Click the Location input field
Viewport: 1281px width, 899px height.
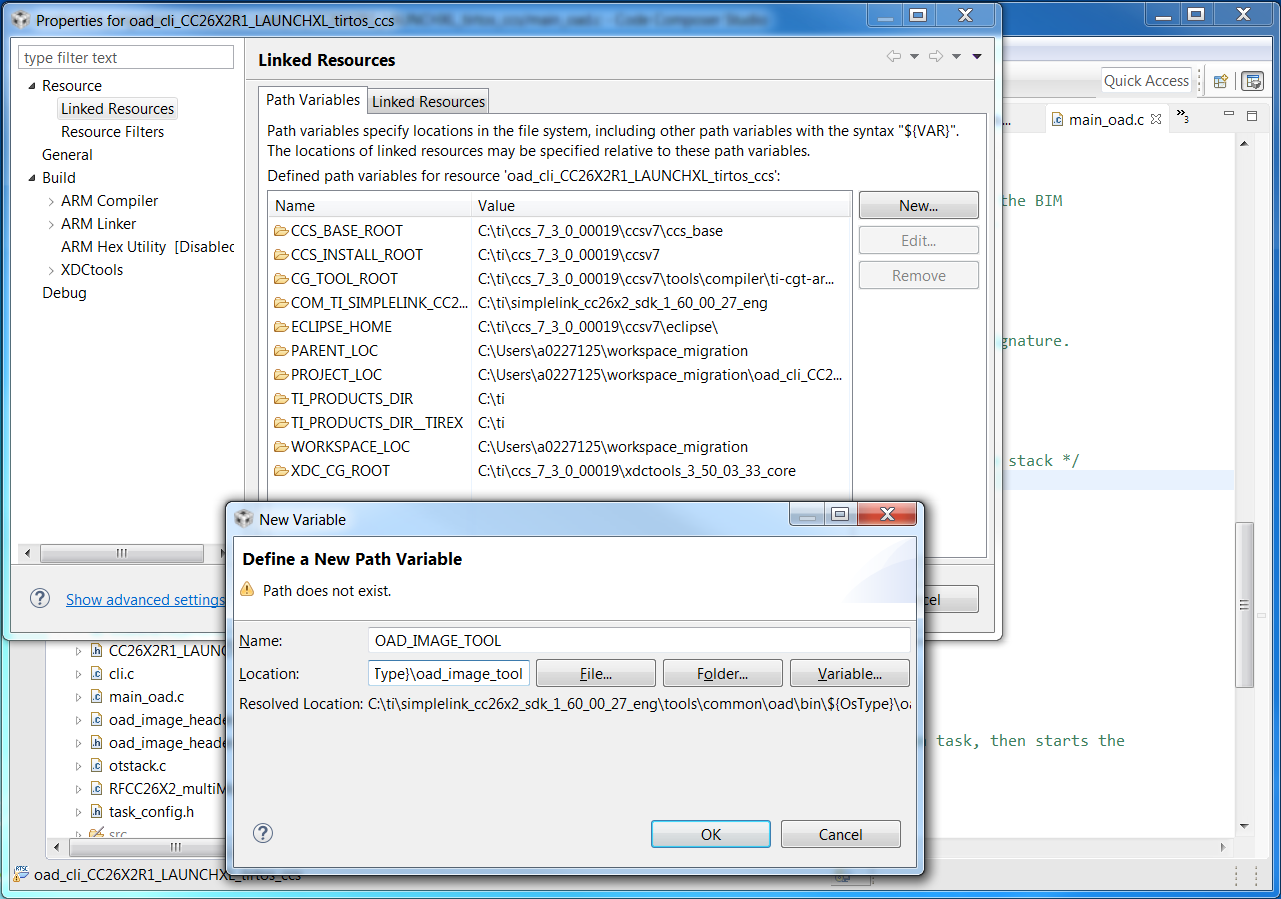449,673
